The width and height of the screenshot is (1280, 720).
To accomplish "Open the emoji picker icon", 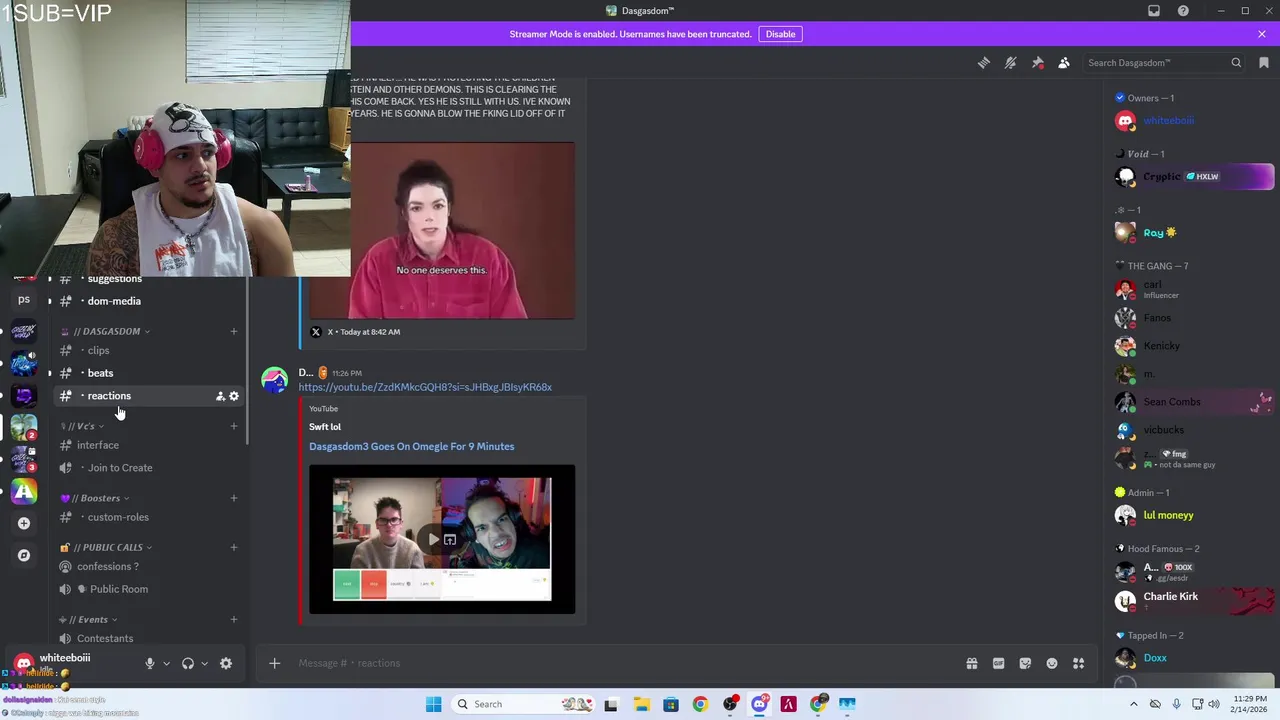I will [1052, 663].
